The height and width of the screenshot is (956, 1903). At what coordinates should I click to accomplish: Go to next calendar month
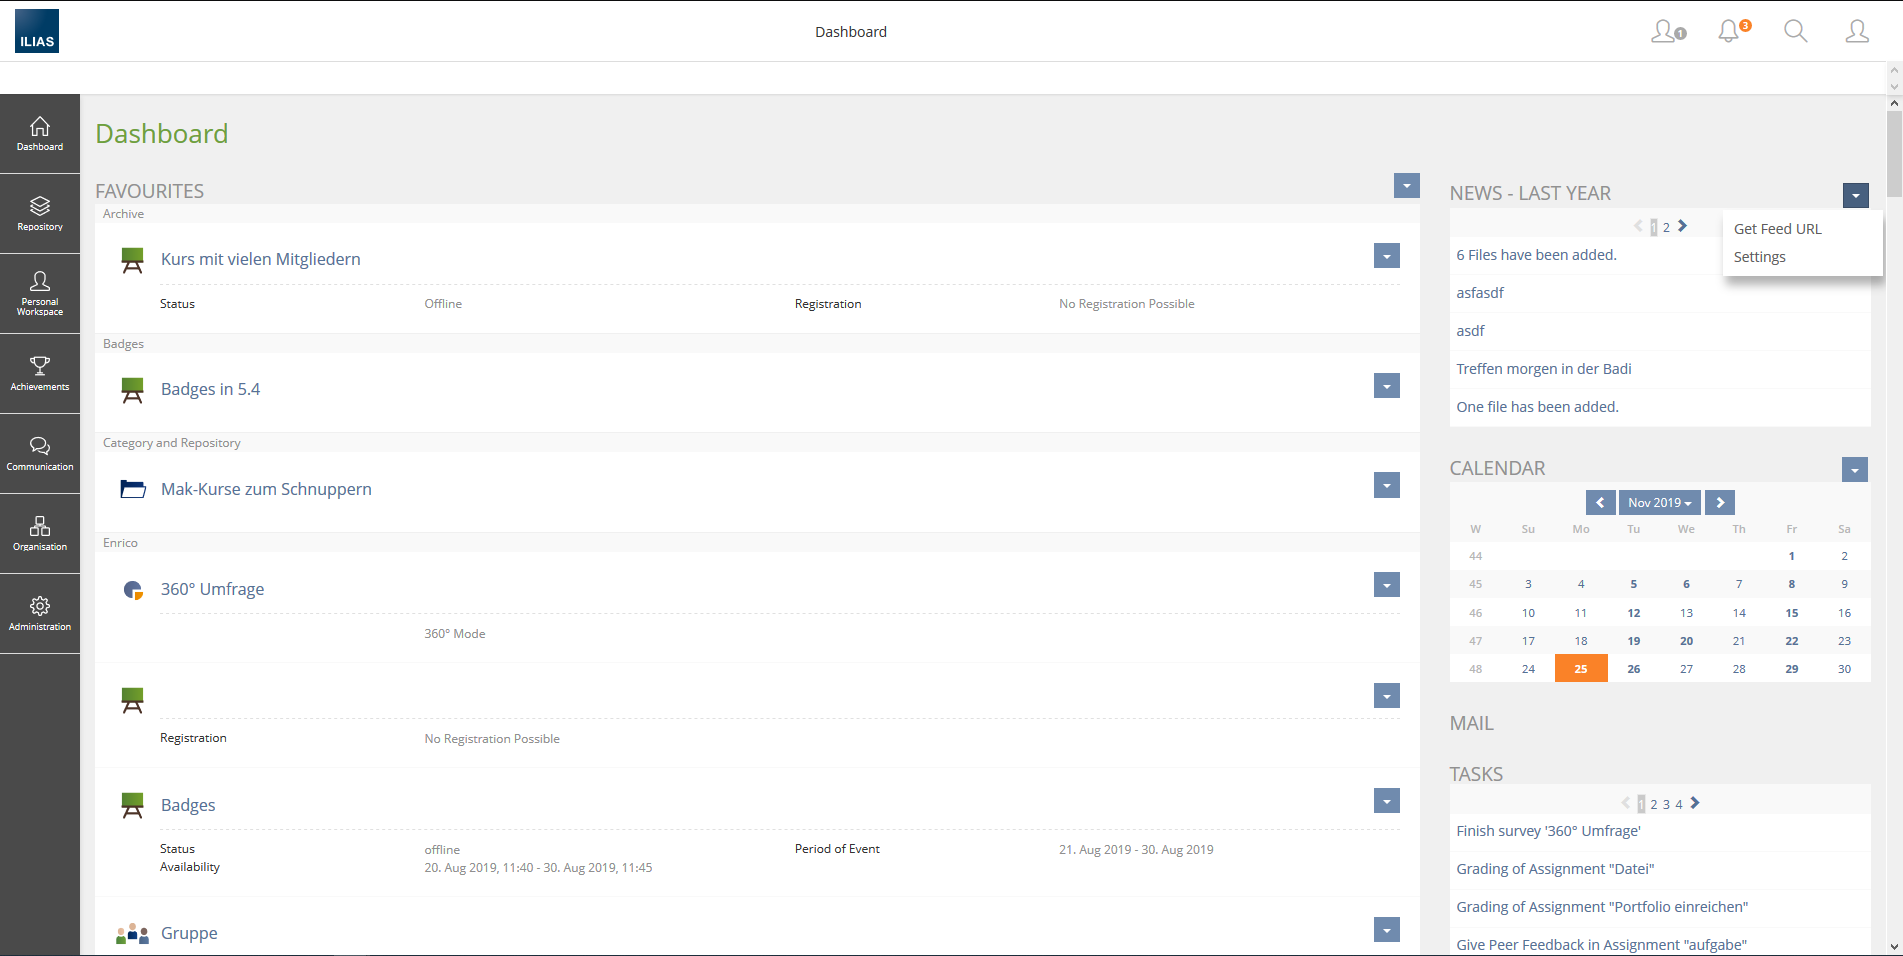click(1720, 503)
